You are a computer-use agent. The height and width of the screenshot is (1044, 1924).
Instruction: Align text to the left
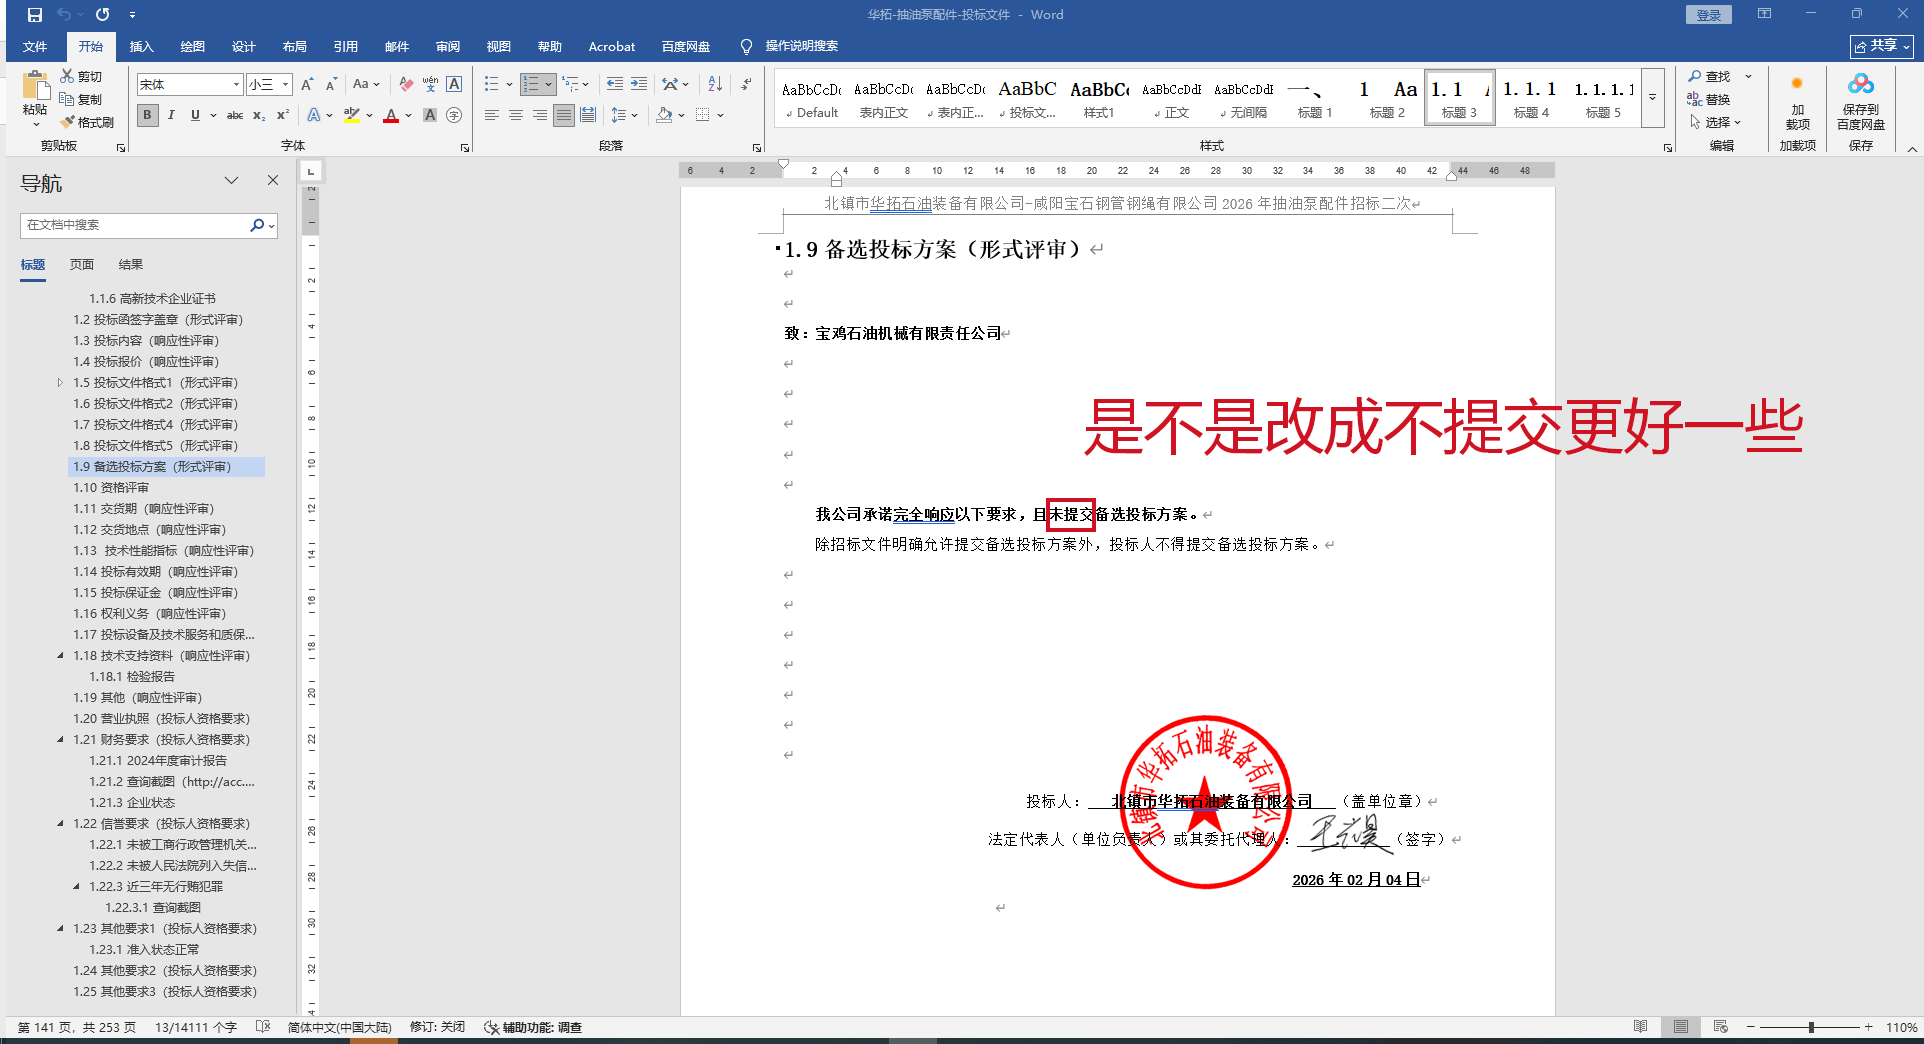(492, 115)
